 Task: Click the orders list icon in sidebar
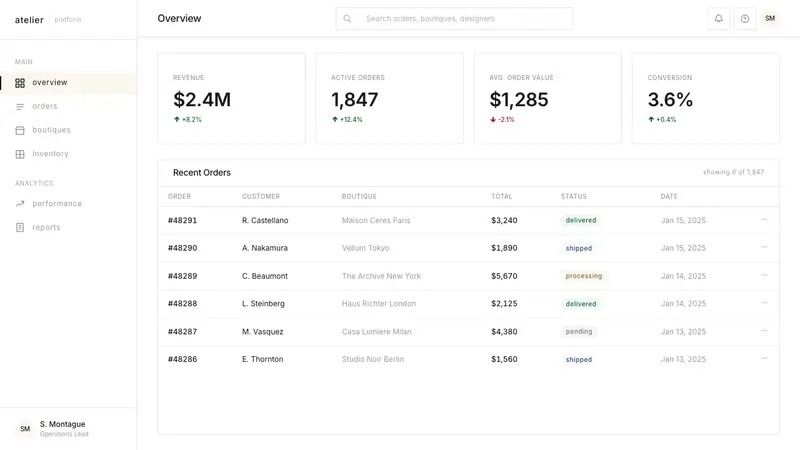20,107
